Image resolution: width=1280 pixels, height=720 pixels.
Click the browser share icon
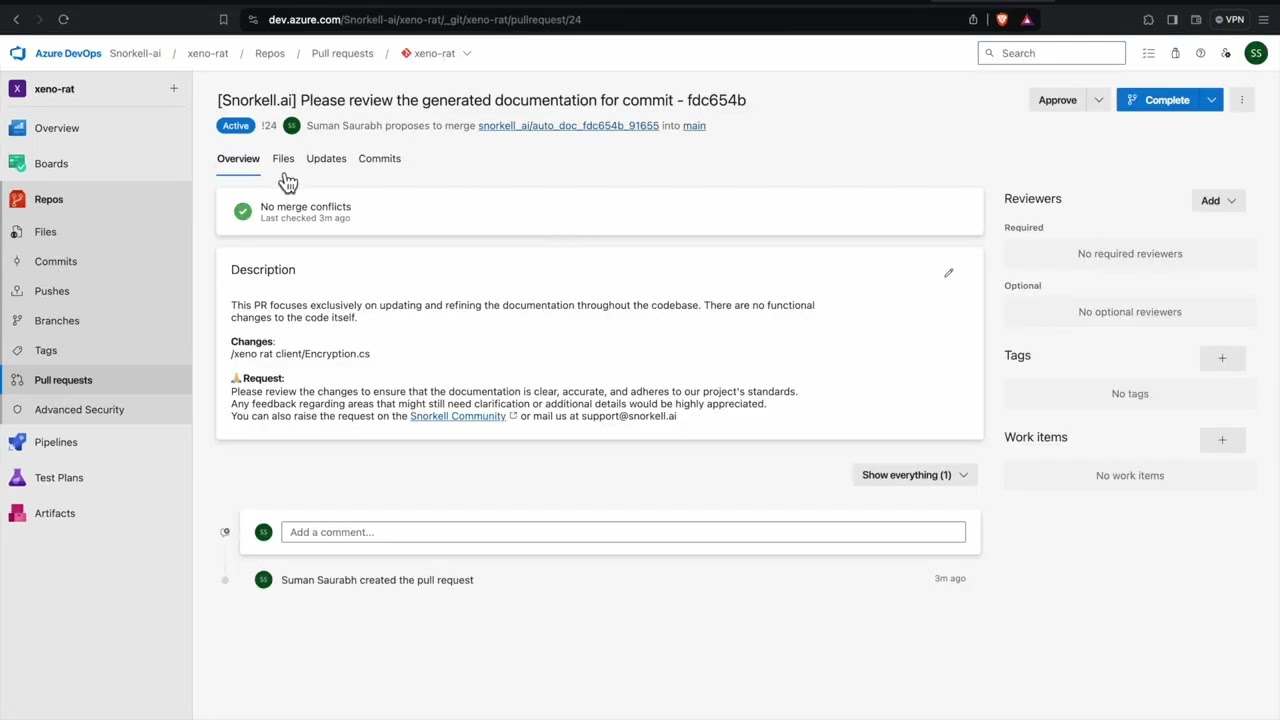tap(973, 19)
